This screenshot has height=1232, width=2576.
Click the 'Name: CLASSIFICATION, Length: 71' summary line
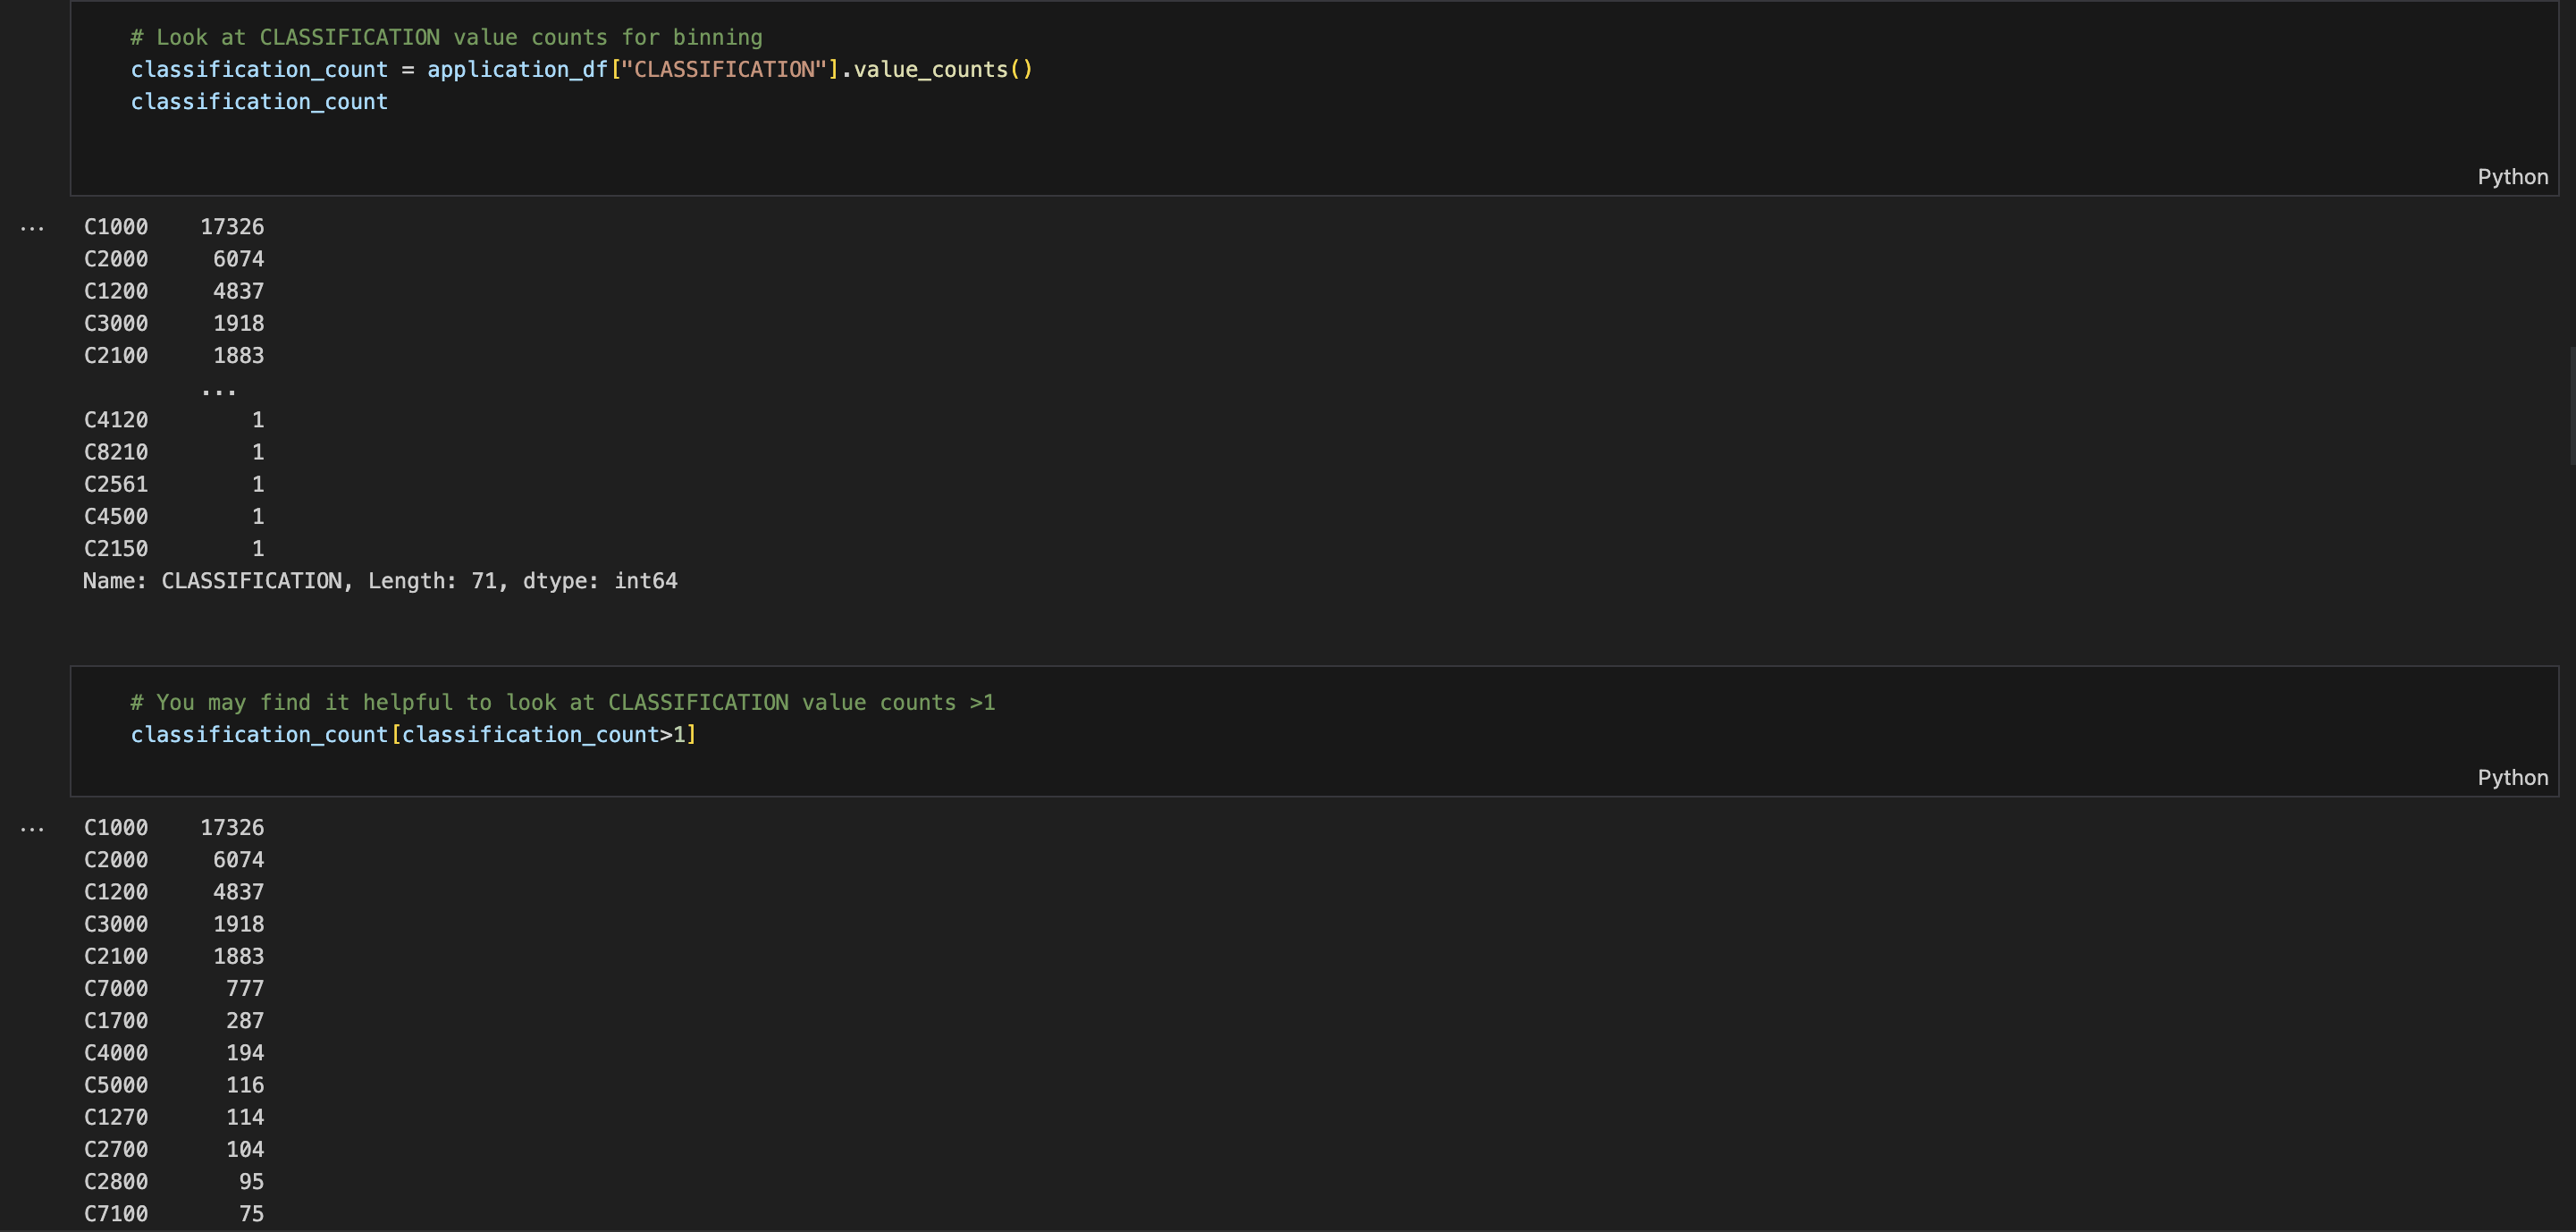tap(380, 581)
